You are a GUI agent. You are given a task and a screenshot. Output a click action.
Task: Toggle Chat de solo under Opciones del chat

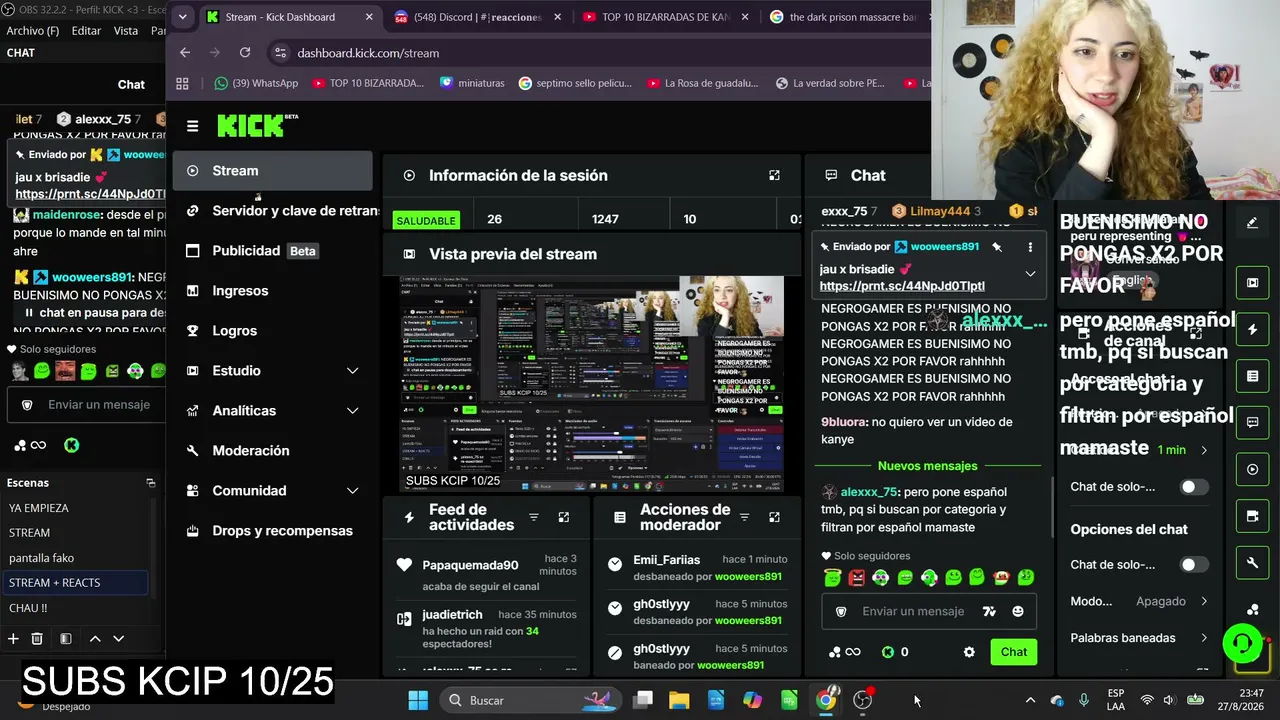pyautogui.click(x=1194, y=565)
